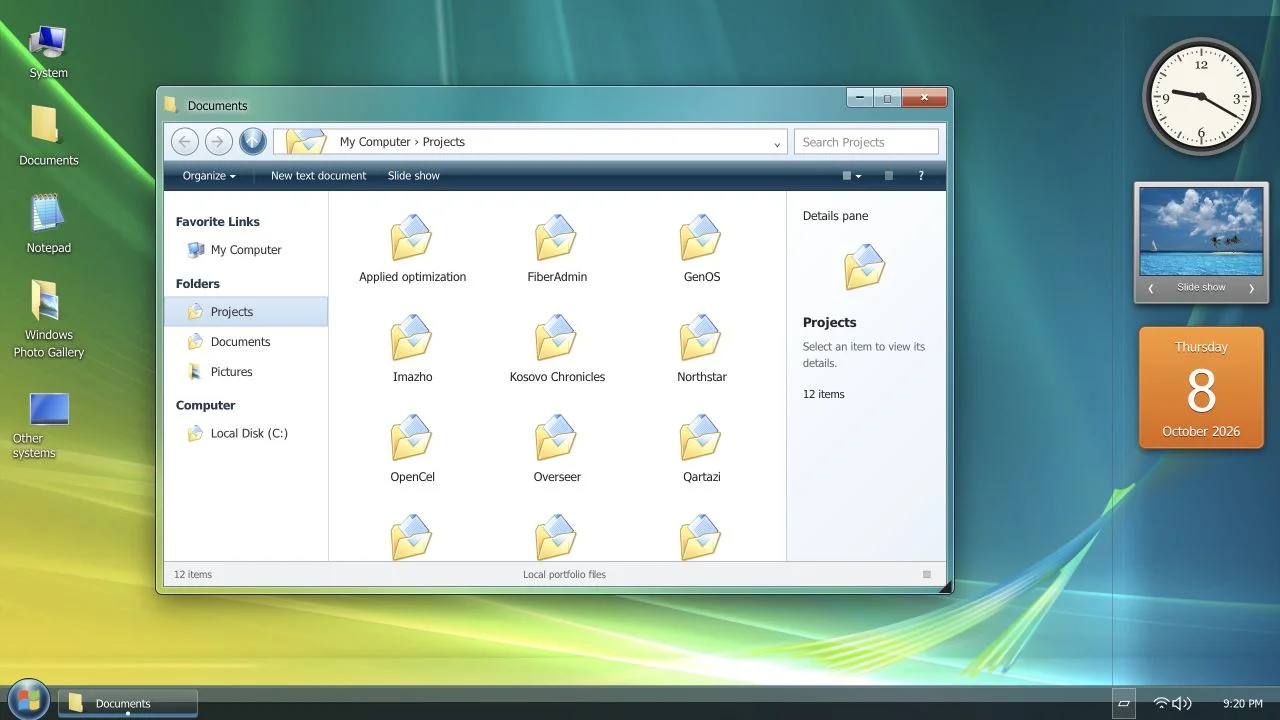Click the Thursday 8 October calendar gadget
Image resolution: width=1280 pixels, height=720 pixels.
click(1201, 388)
